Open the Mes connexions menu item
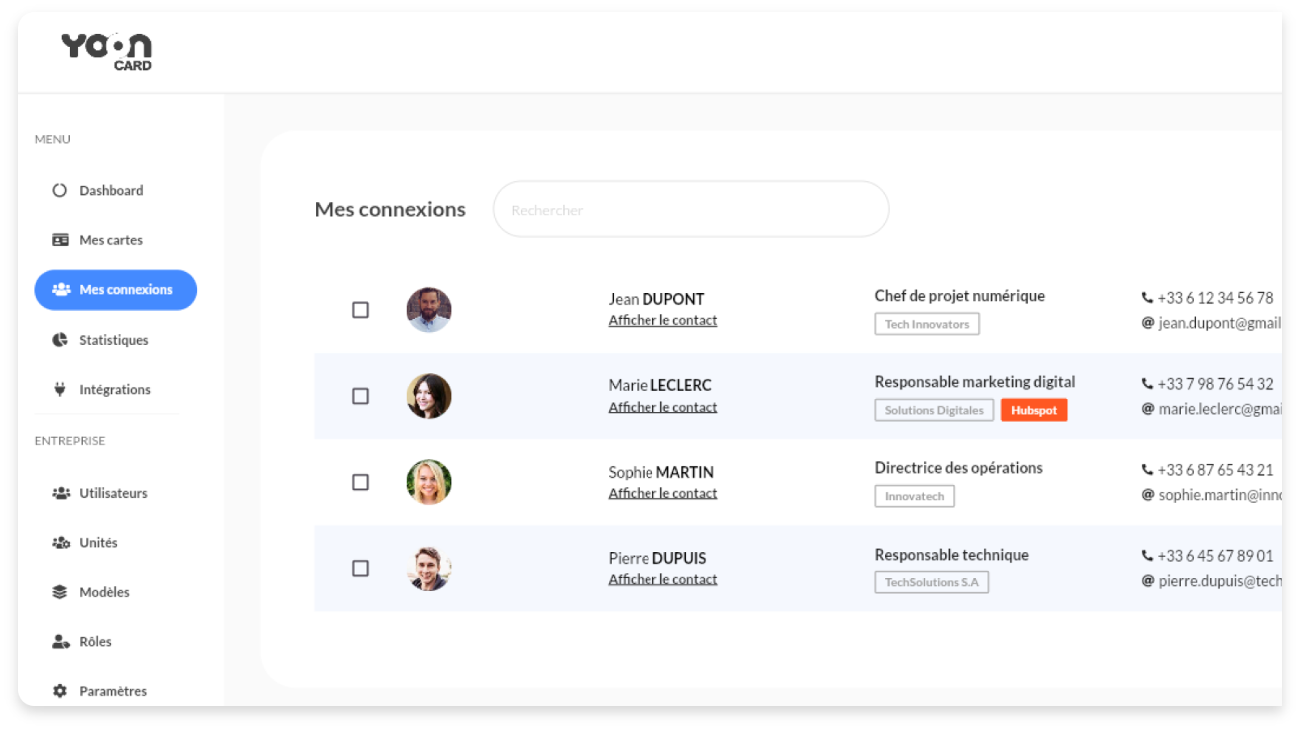Screen dimensions: 1300x730 [116, 290]
